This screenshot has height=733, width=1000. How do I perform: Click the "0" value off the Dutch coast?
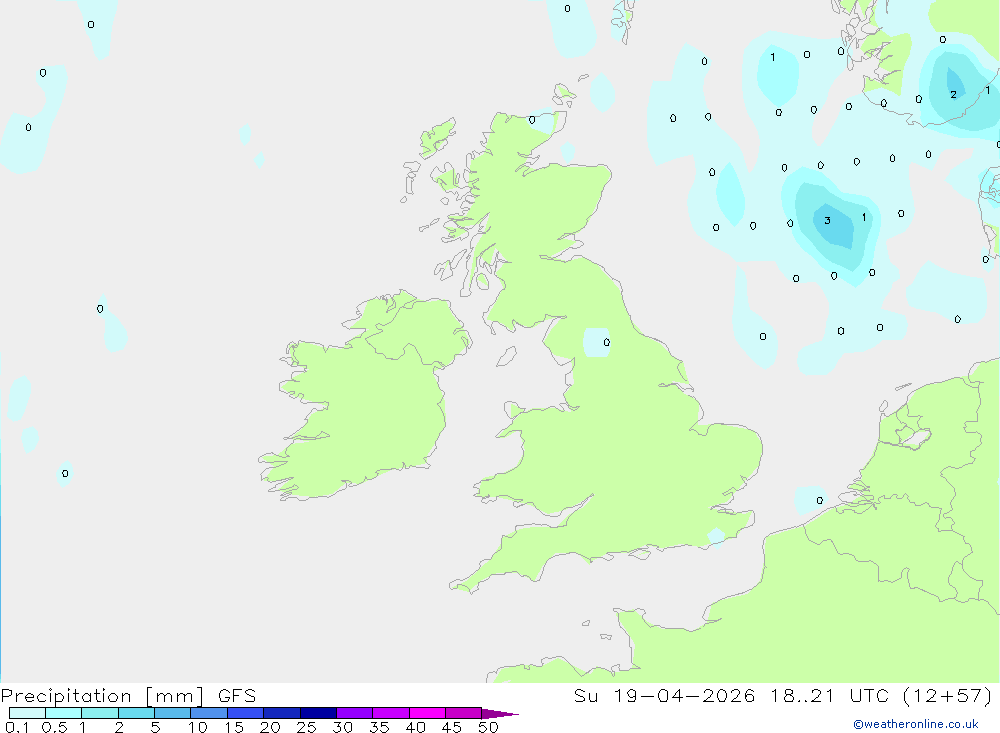tap(820, 501)
